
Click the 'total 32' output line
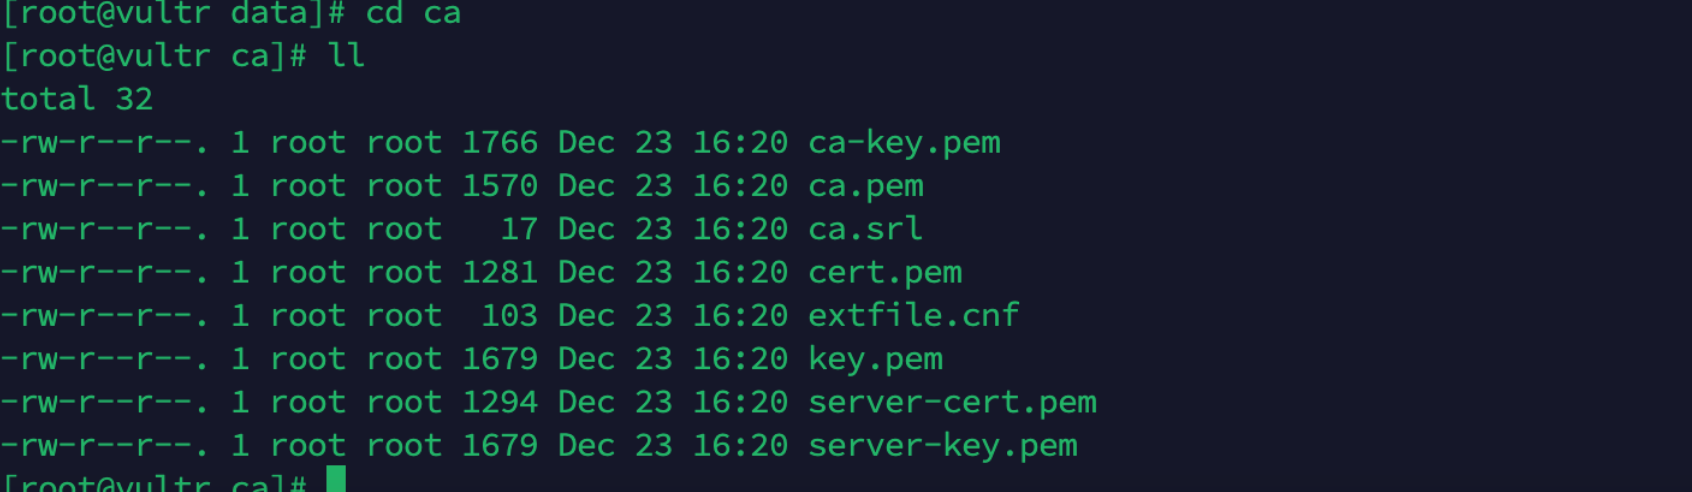pyautogui.click(x=77, y=99)
